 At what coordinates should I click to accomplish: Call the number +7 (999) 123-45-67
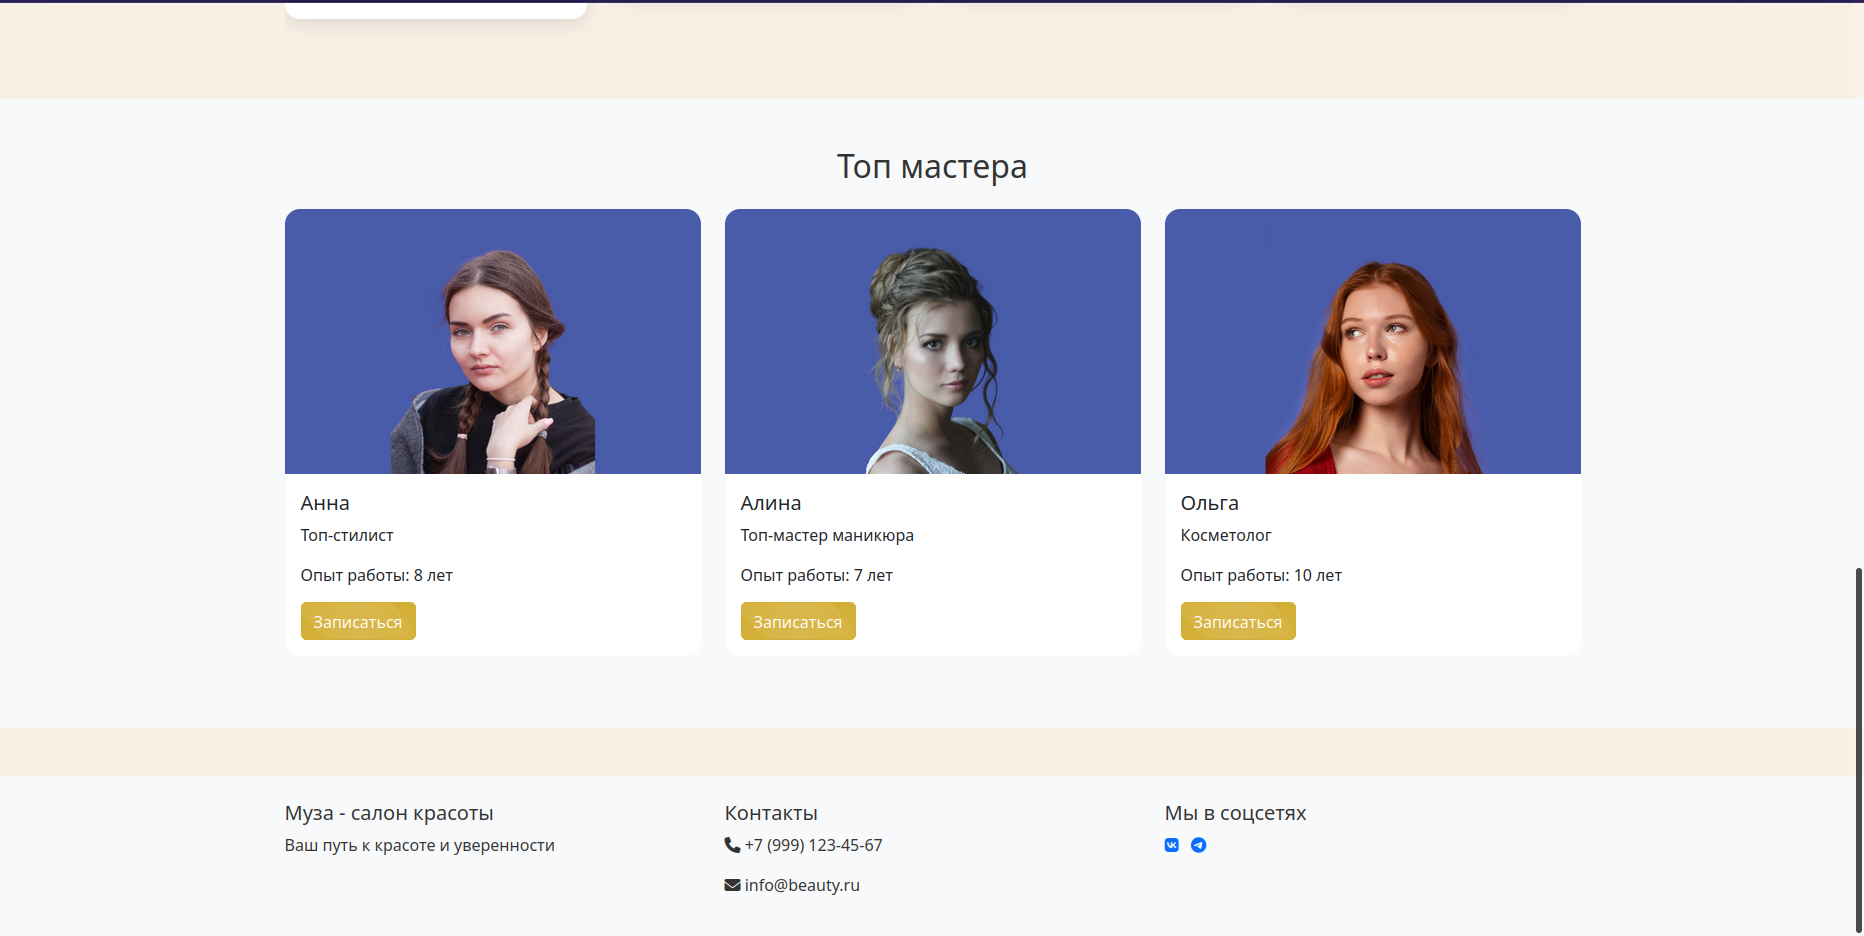pos(813,845)
